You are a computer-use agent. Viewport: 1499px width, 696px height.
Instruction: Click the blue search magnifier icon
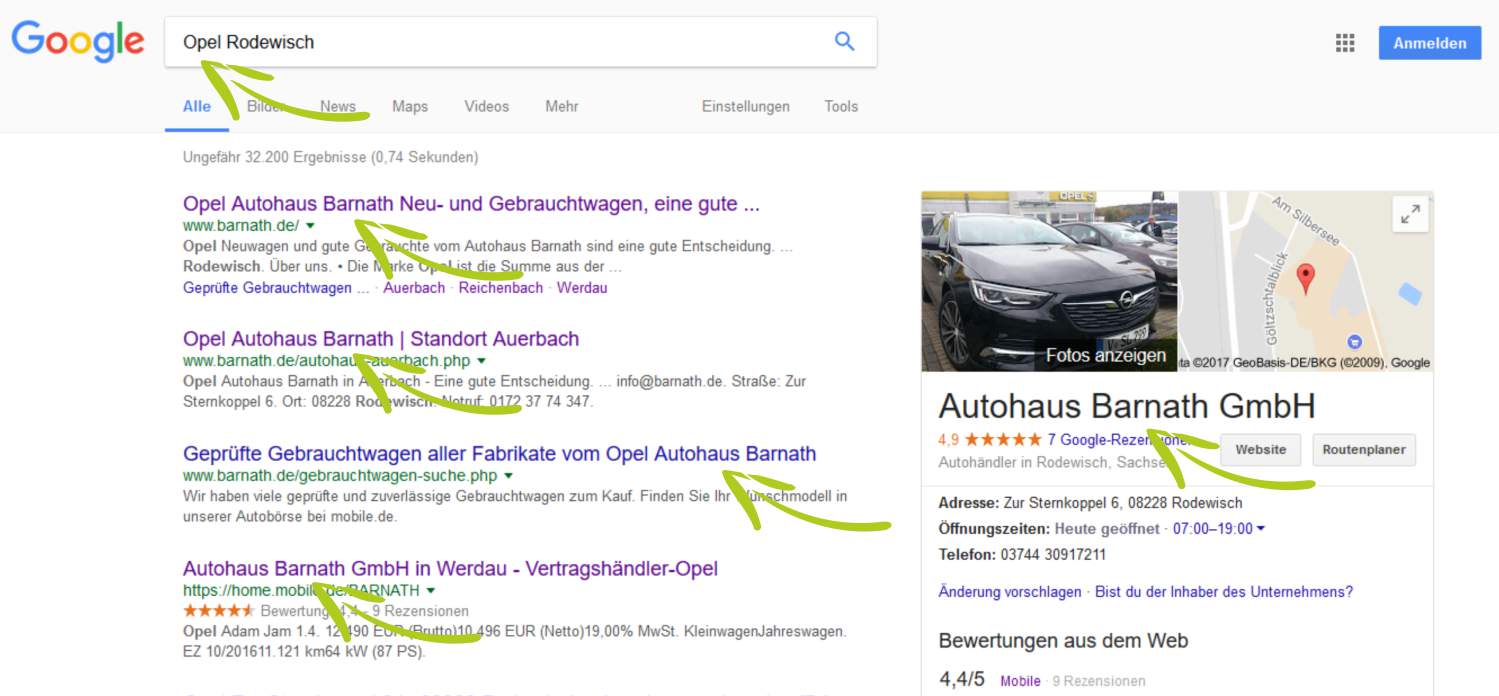845,41
